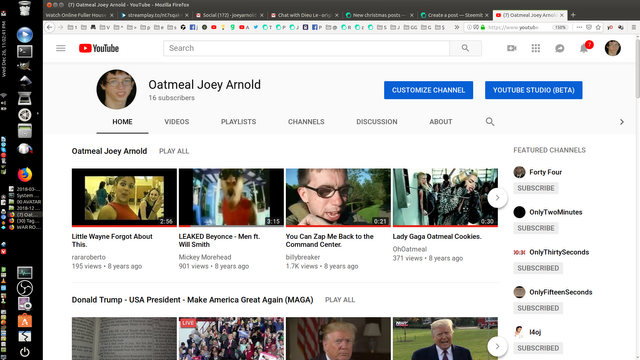The image size is (640, 360).
Task: Switch to the Create a post — Steemit tab
Action: [x=454, y=15]
